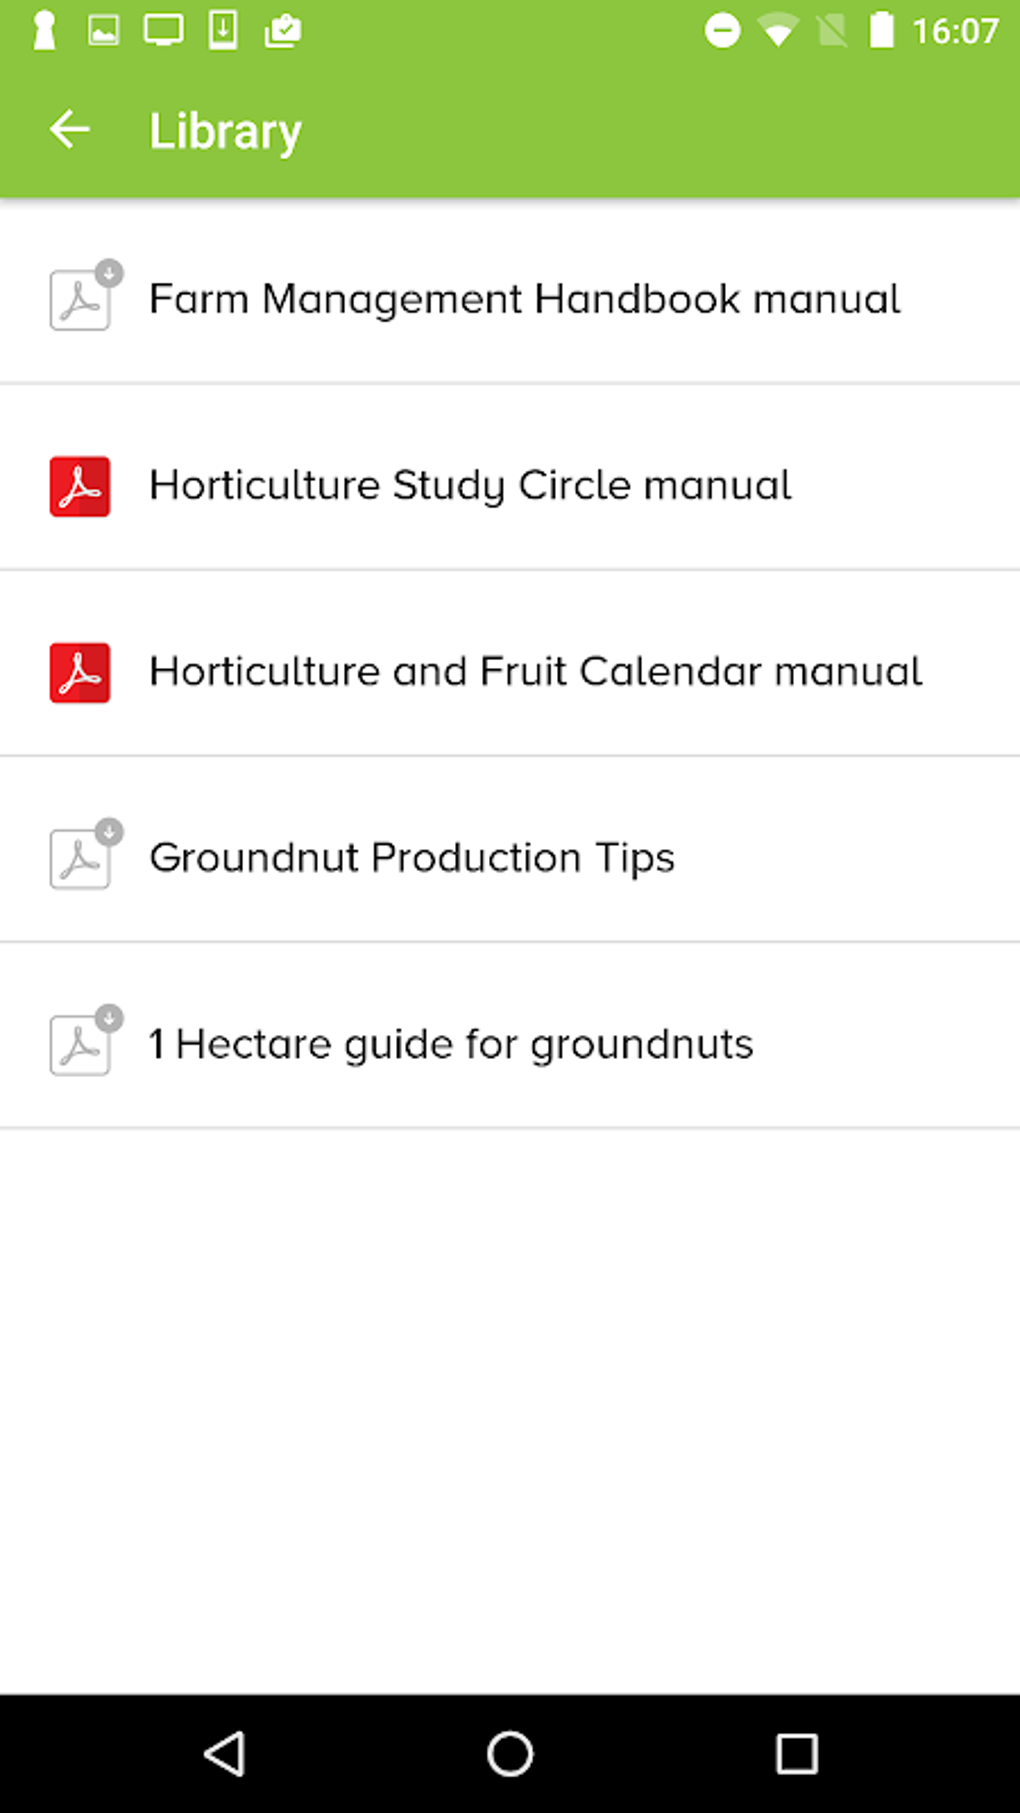Image resolution: width=1020 pixels, height=1813 pixels.
Task: Select Groundnut Production Tips document
Action: point(412,858)
